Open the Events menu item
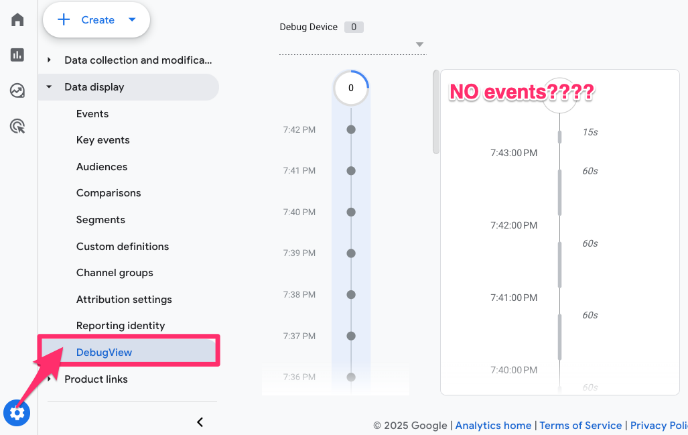 pyautogui.click(x=93, y=114)
